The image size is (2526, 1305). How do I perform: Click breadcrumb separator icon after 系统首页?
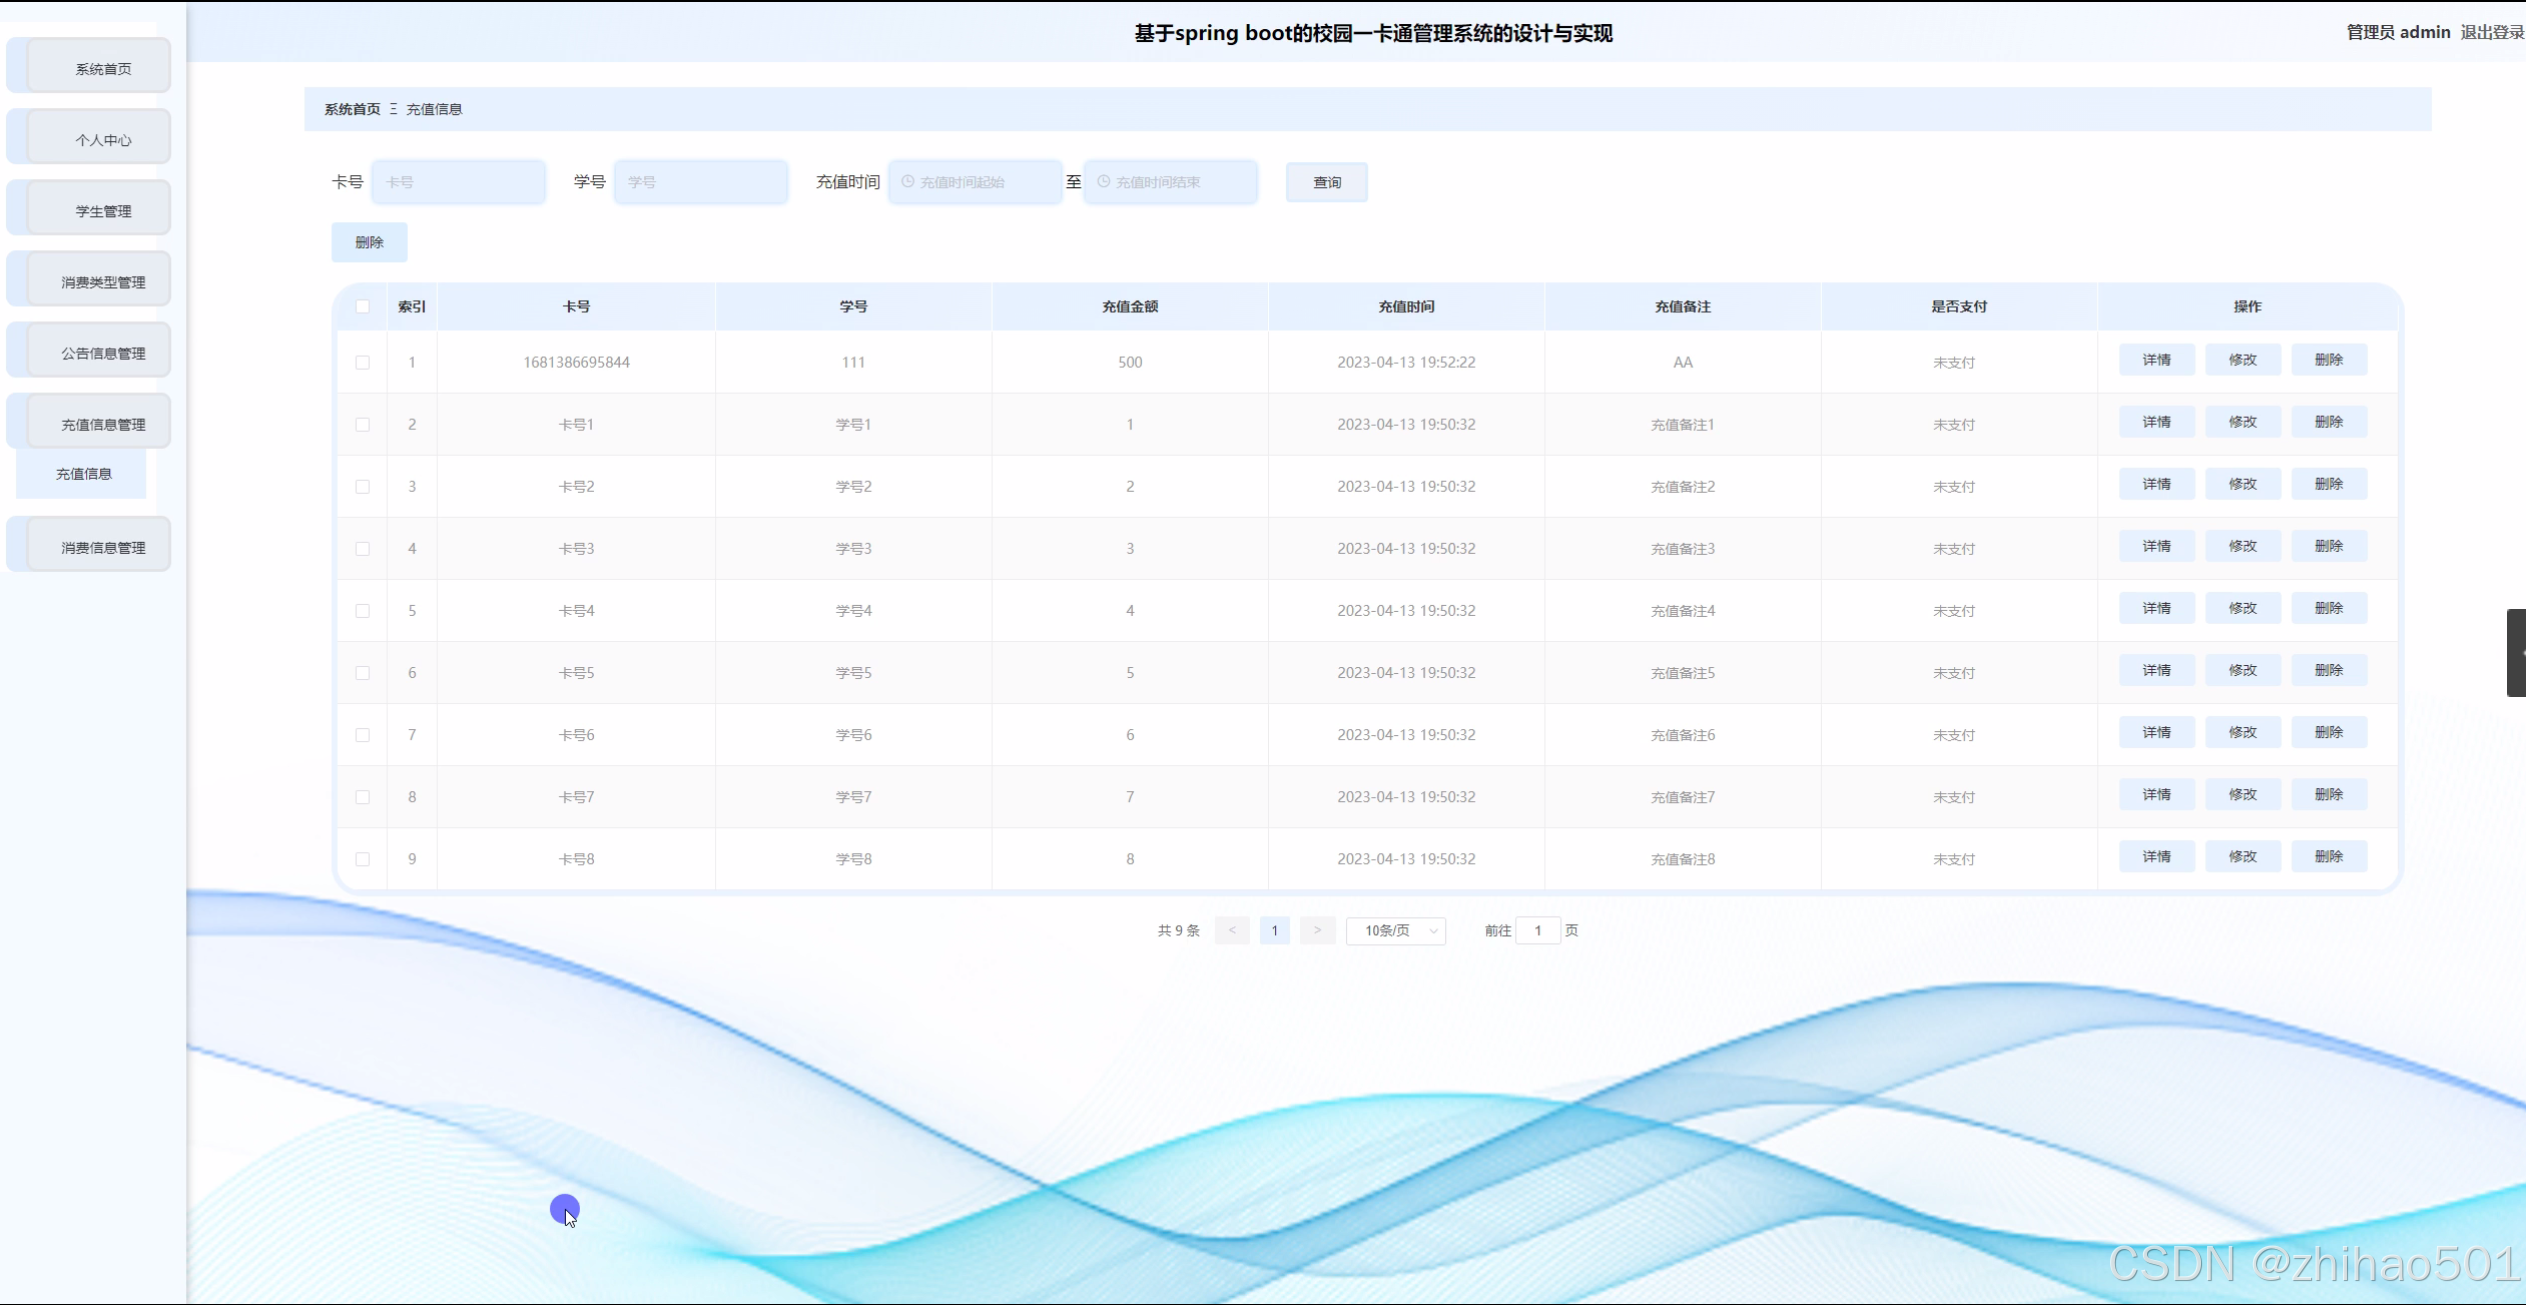[x=394, y=109]
